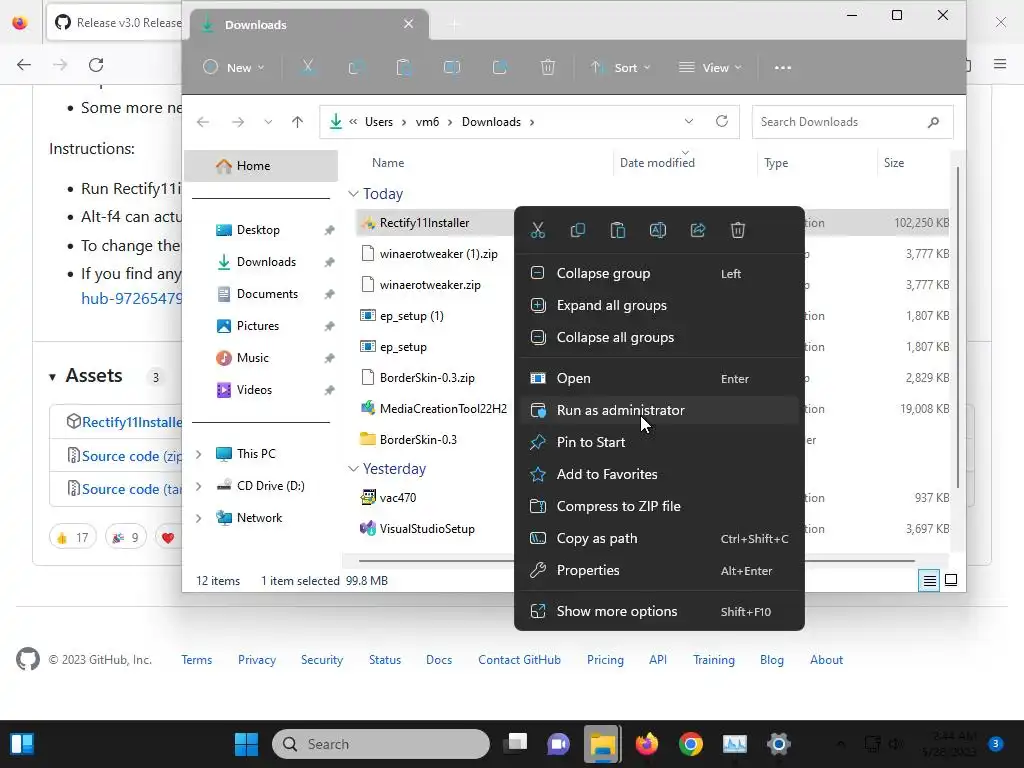Click the Paste icon in the context menu
This screenshot has height=768, width=1024.
(618, 230)
